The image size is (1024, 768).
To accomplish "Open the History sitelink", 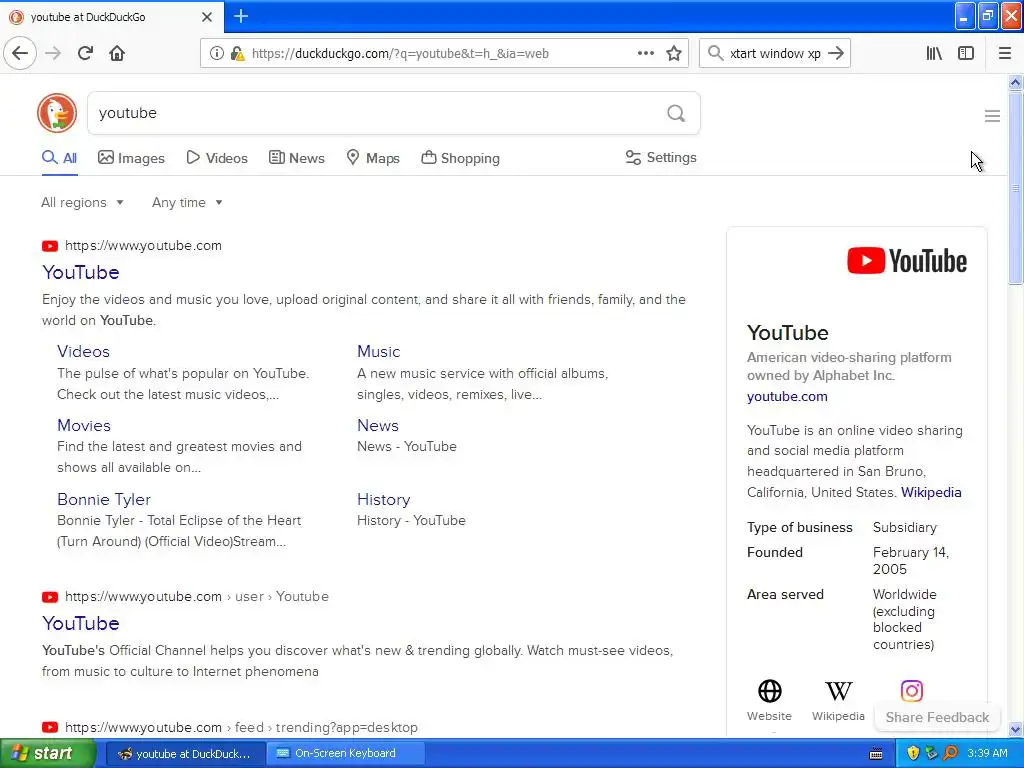I will click(383, 500).
